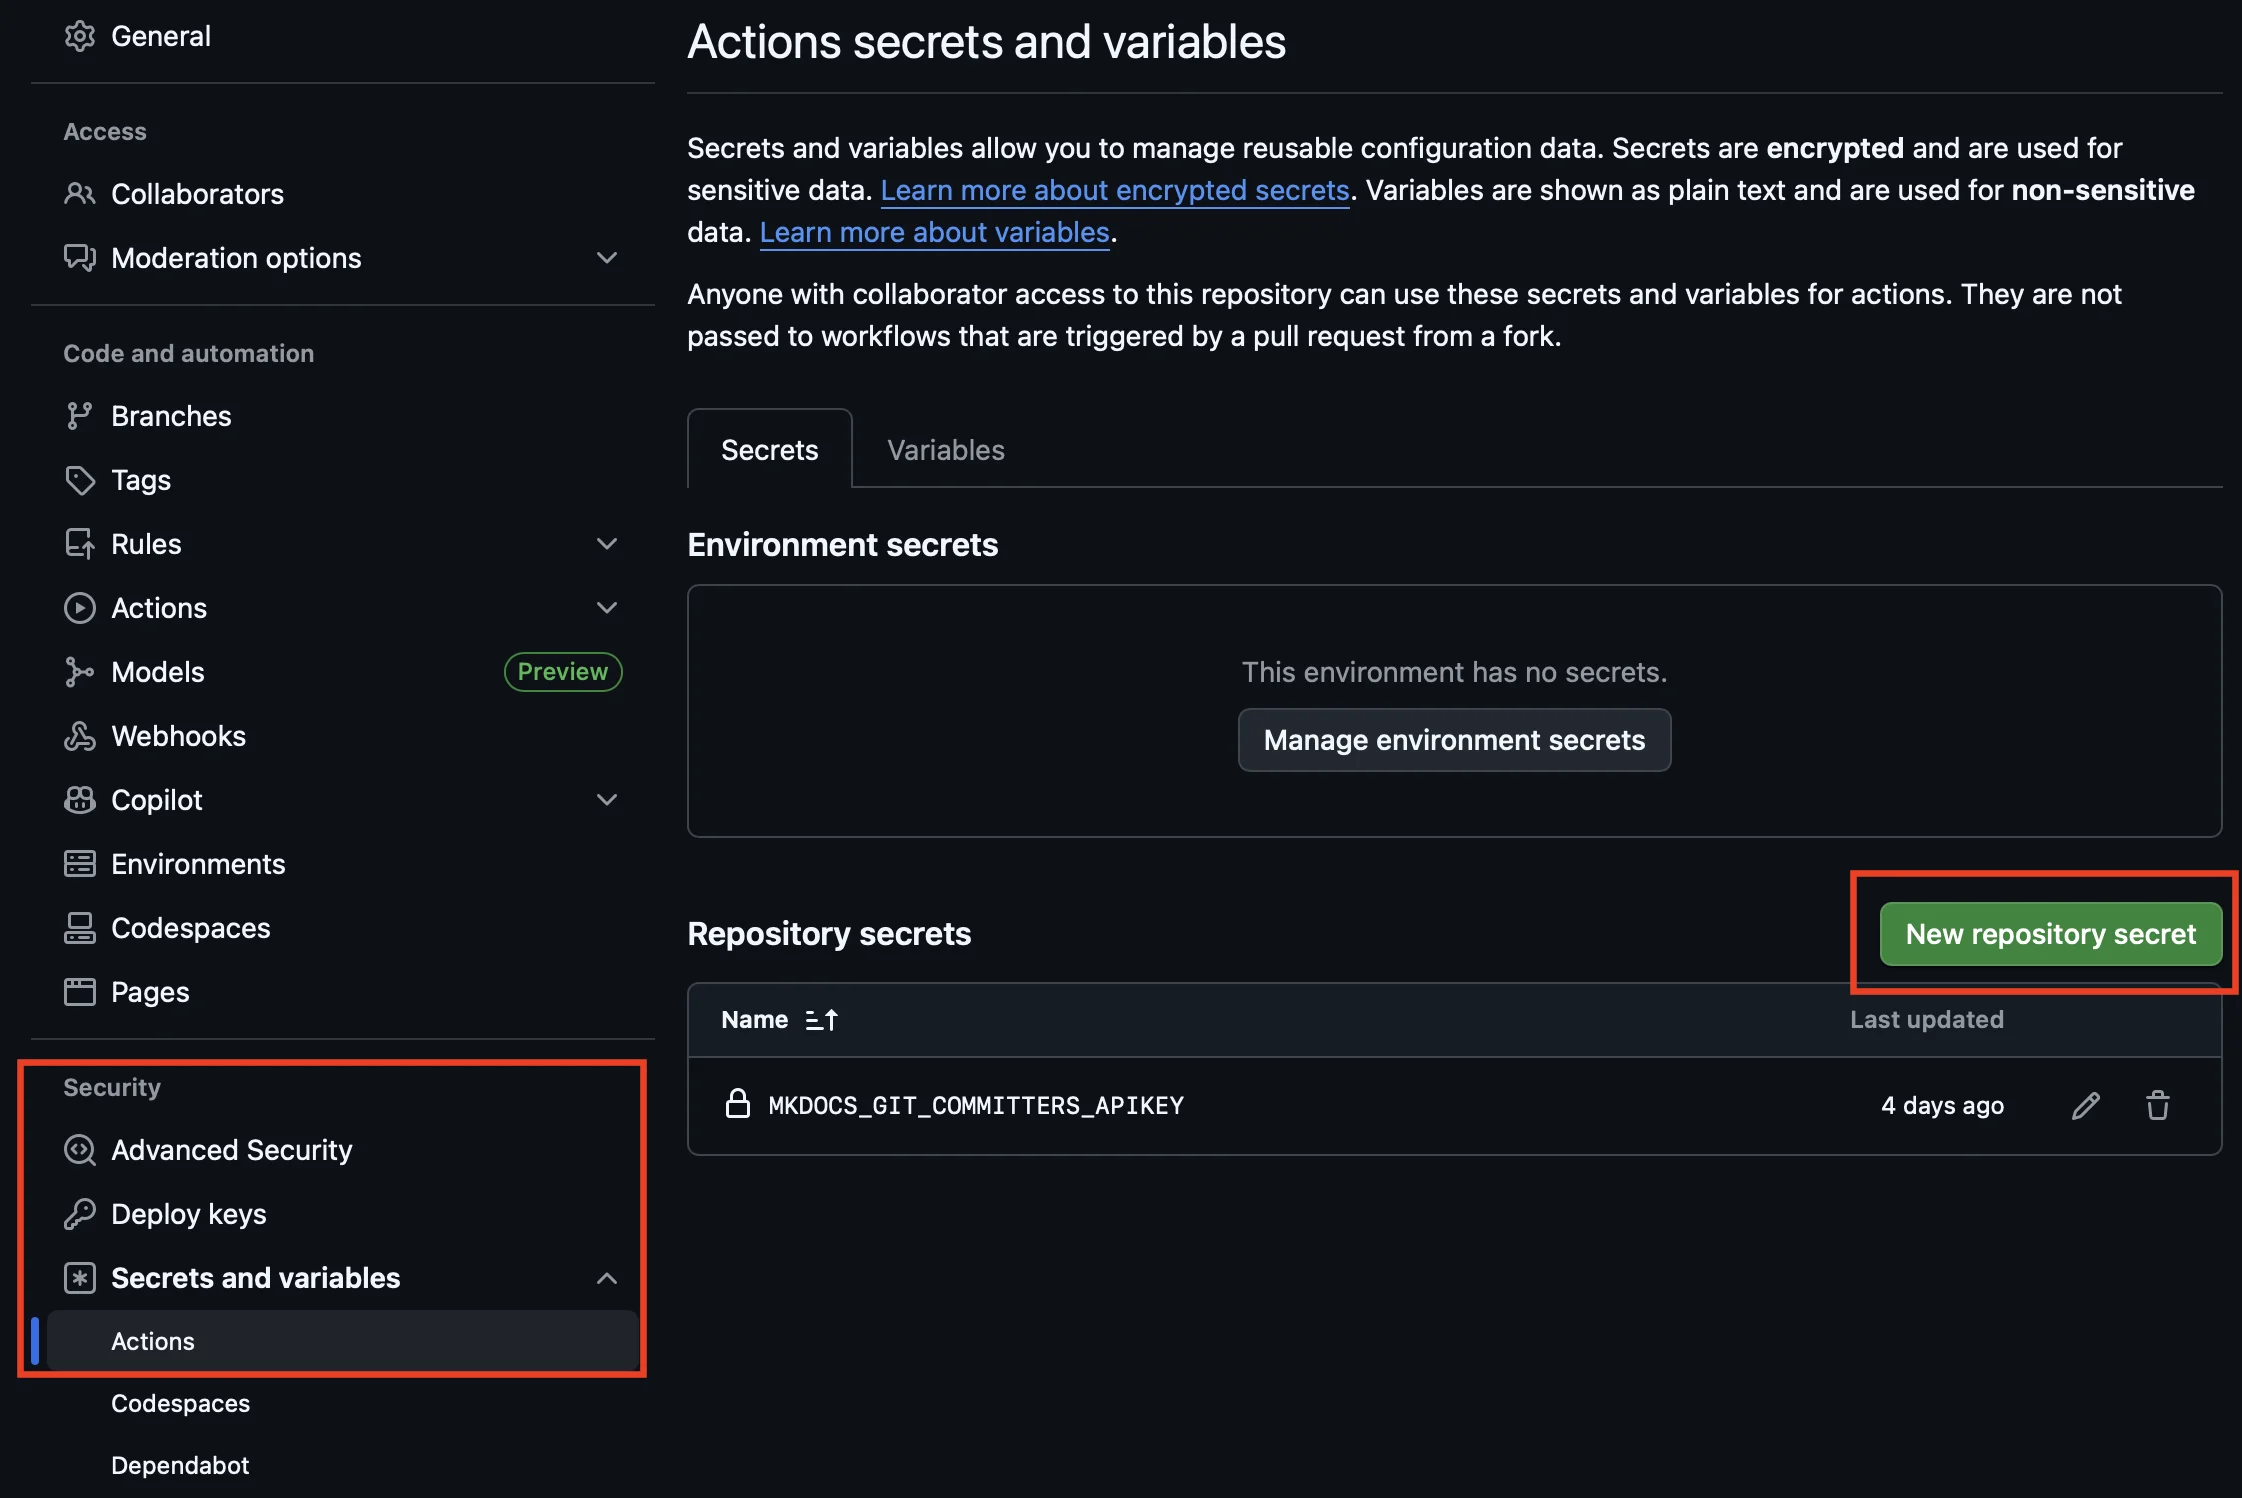Expand the Copilot settings chevron
Image resolution: width=2242 pixels, height=1498 pixels.
[x=606, y=800]
